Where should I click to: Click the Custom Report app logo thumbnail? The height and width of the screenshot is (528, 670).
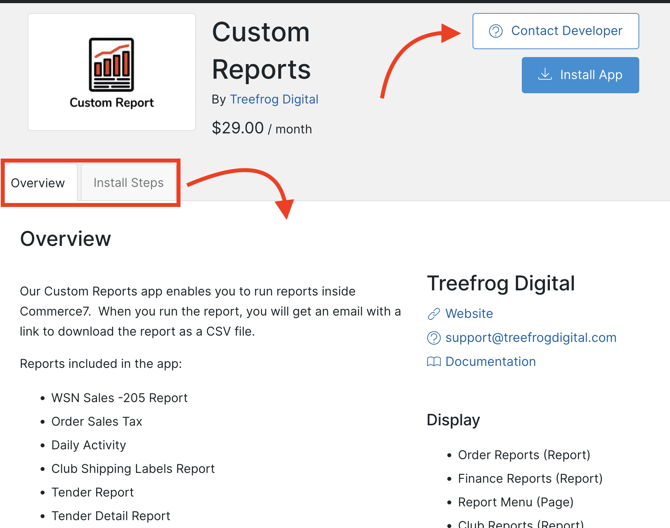(112, 72)
